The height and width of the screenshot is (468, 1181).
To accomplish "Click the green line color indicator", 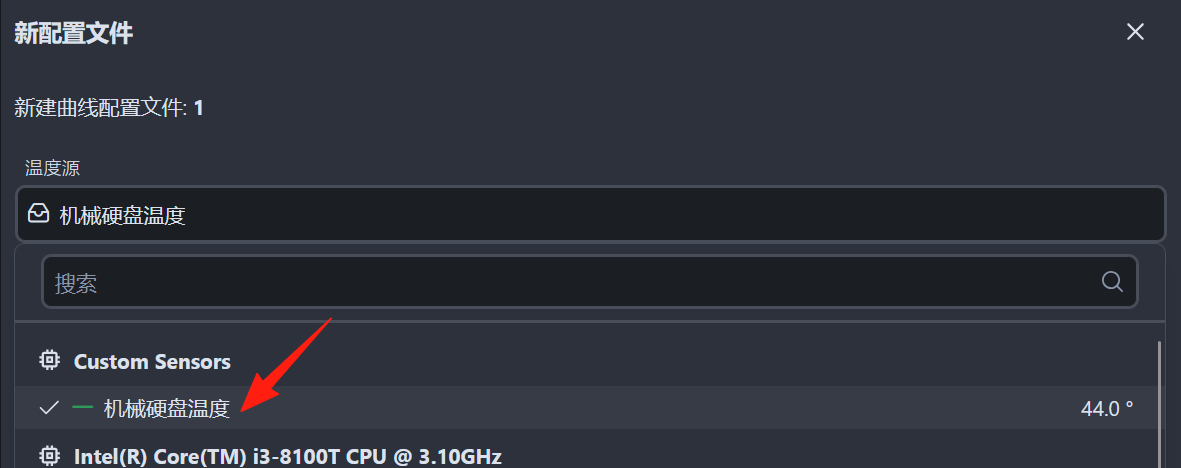I will tap(83, 407).
